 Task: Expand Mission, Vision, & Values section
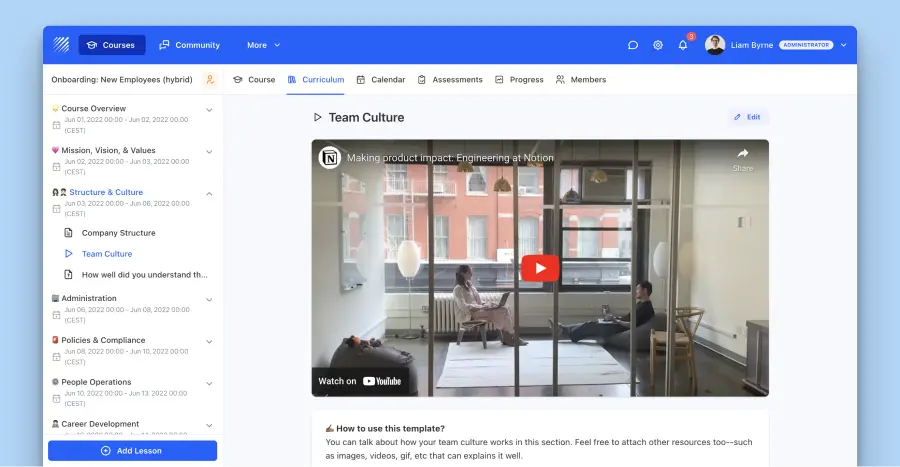click(210, 151)
